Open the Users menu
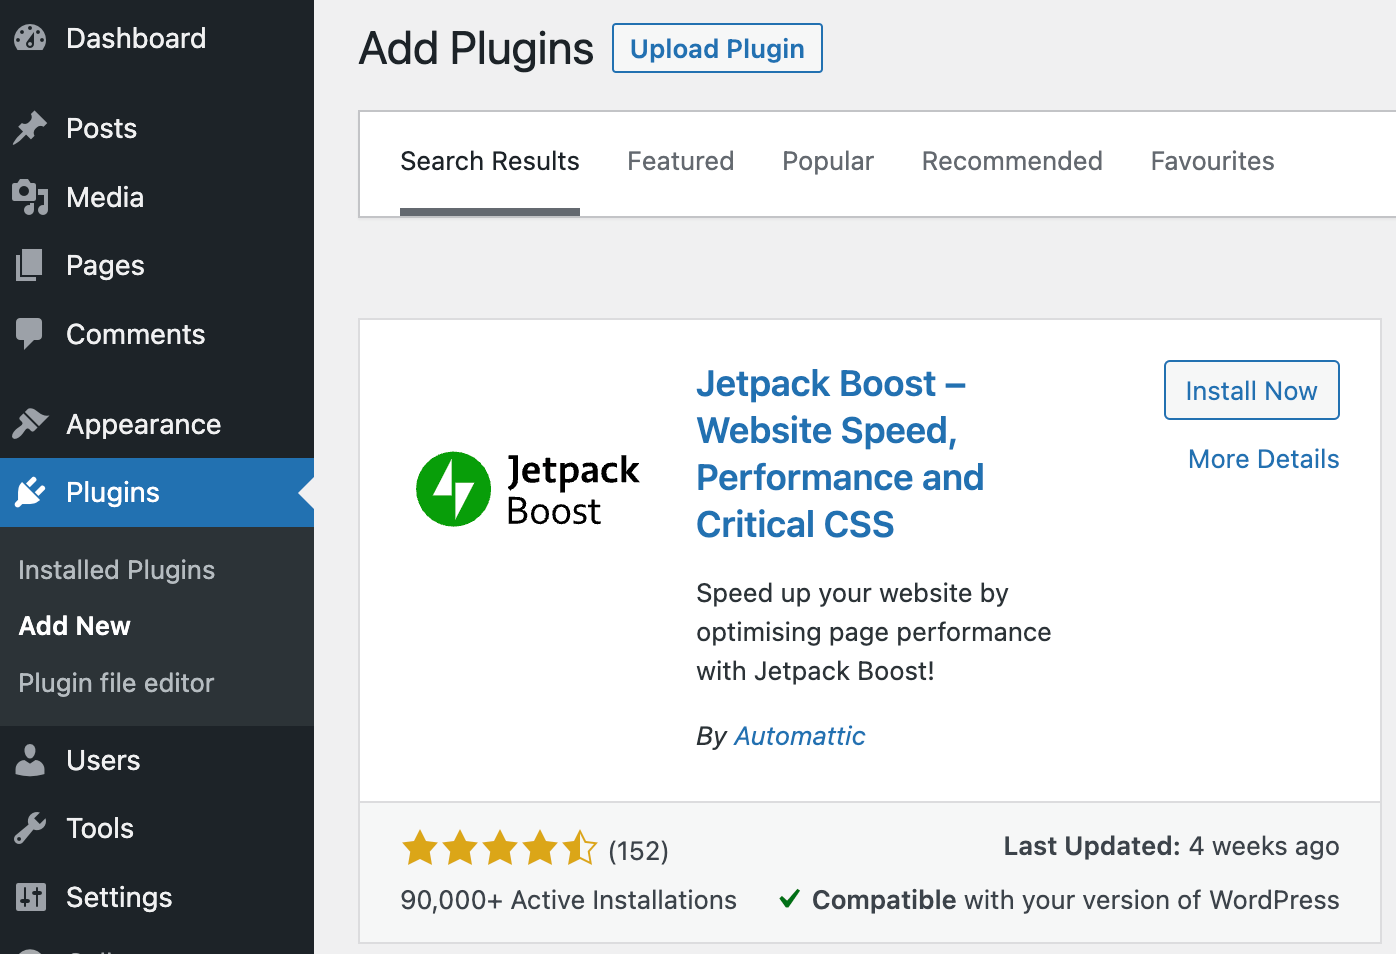 pyautogui.click(x=157, y=760)
